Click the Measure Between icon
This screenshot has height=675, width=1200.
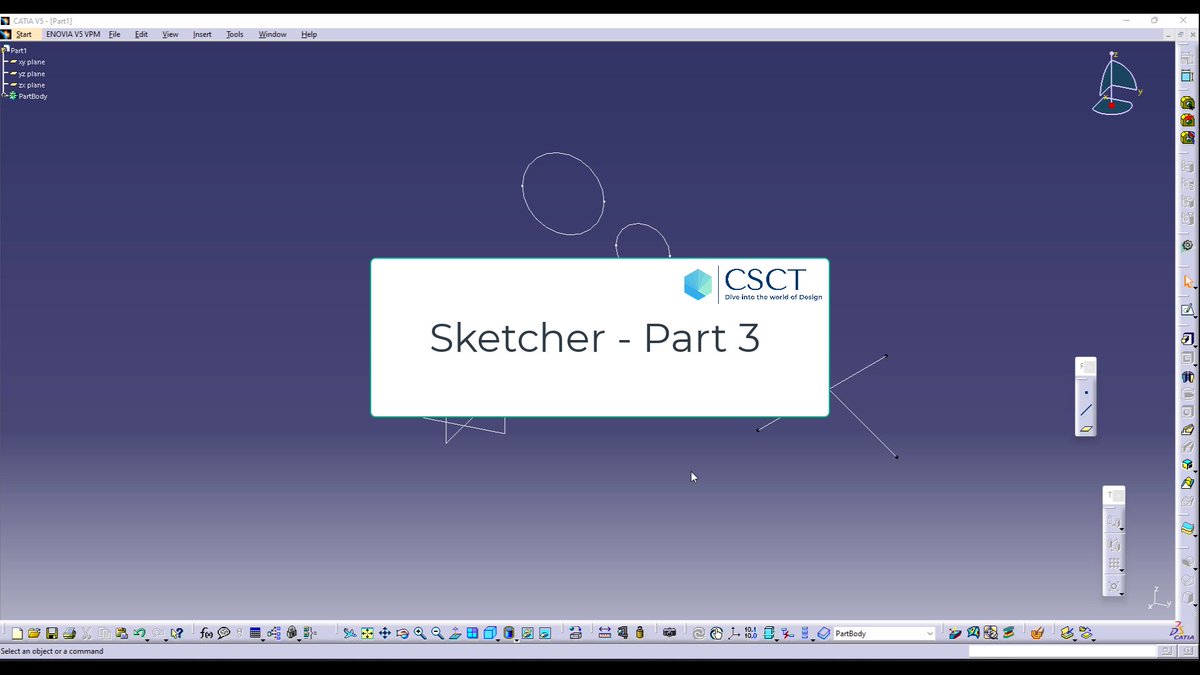[x=605, y=633]
